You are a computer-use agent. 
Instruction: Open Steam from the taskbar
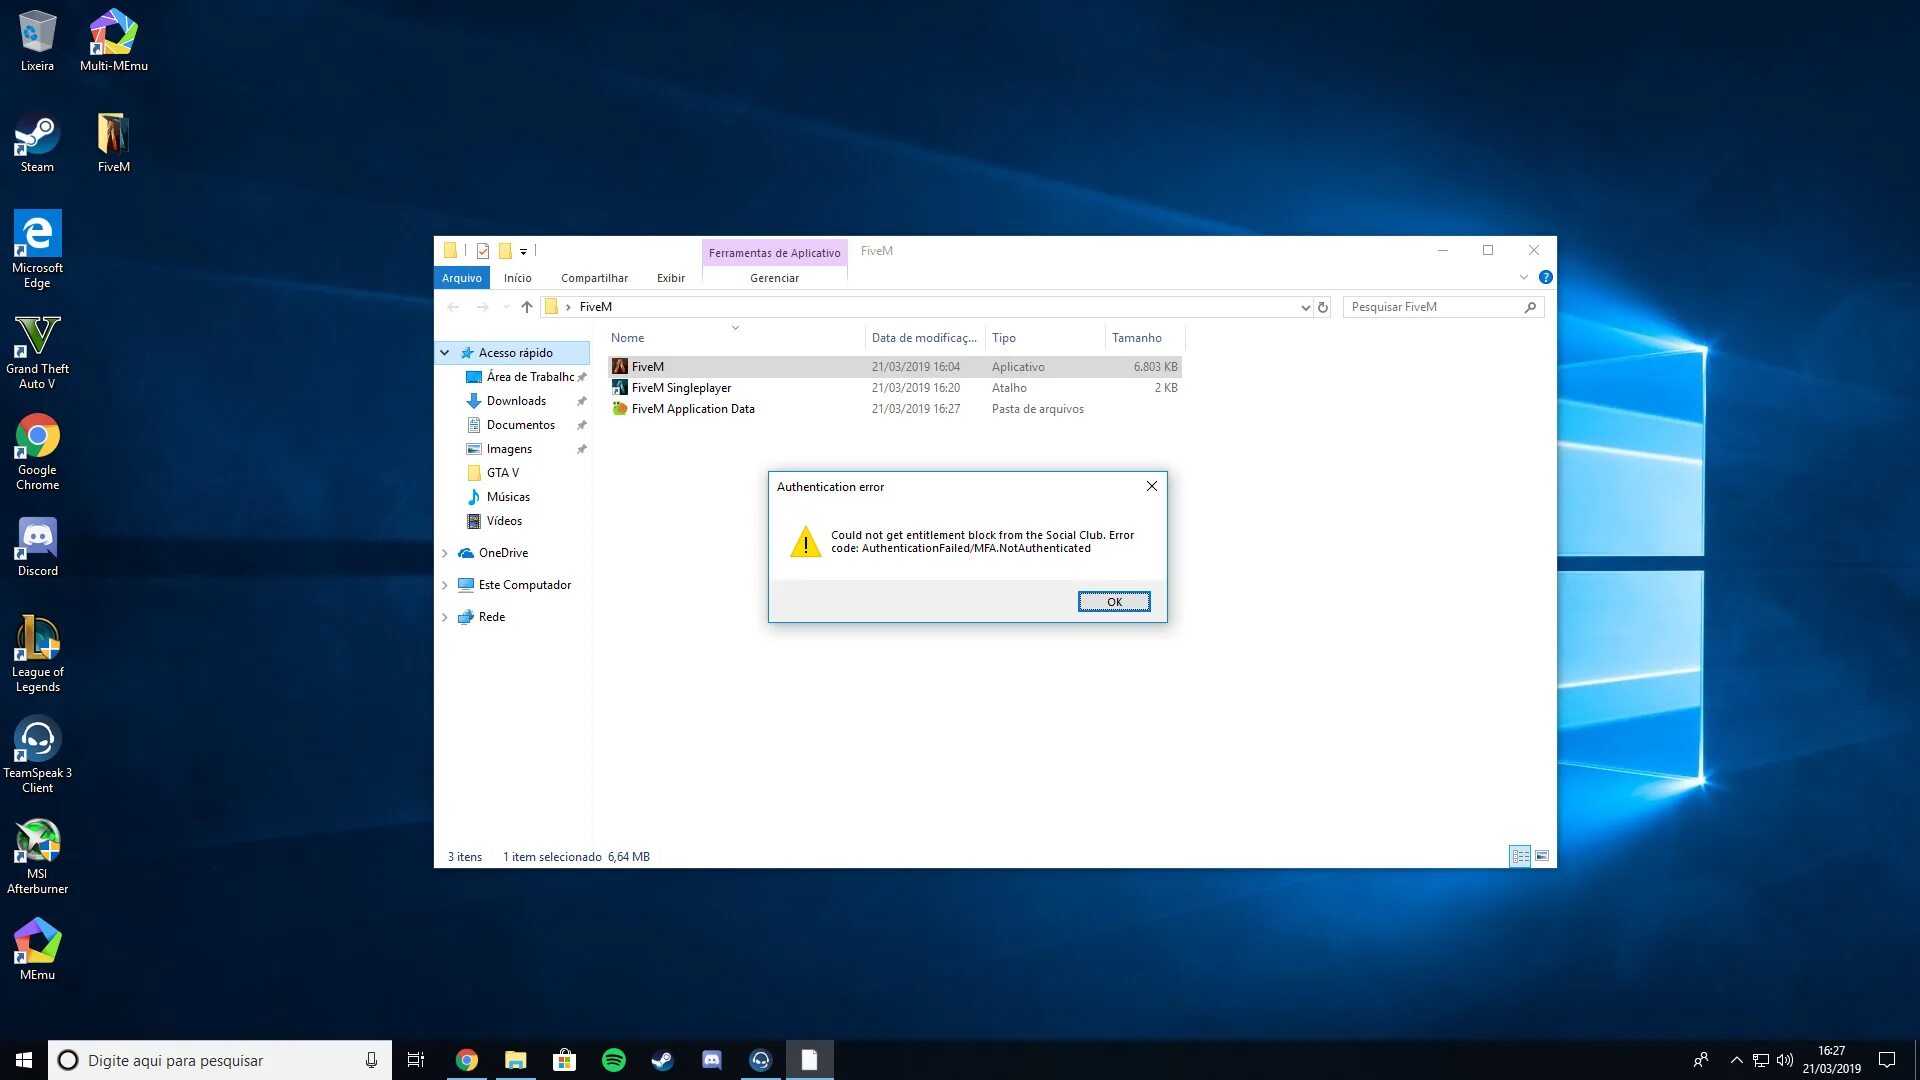(x=663, y=1060)
